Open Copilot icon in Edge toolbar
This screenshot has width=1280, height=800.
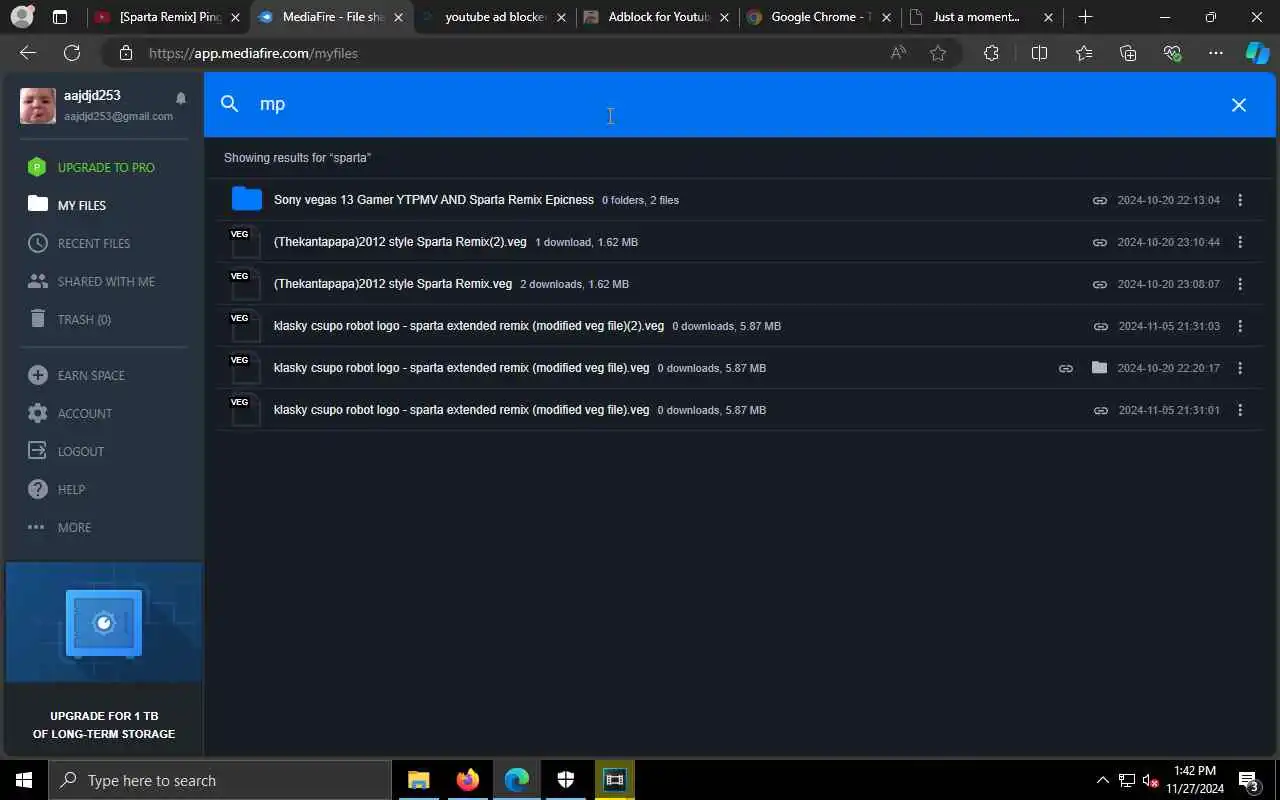point(1257,53)
